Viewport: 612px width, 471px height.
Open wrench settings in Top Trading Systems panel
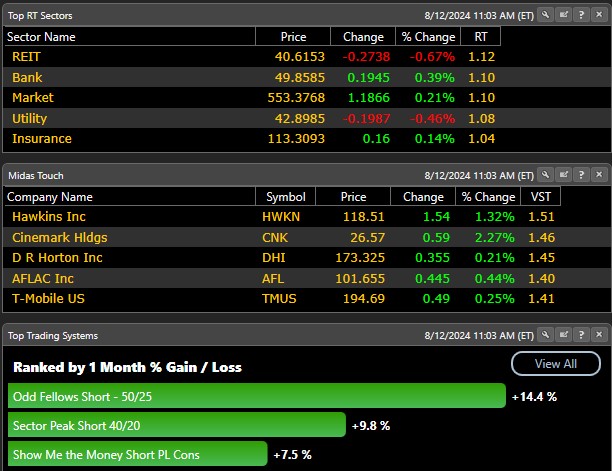click(545, 335)
